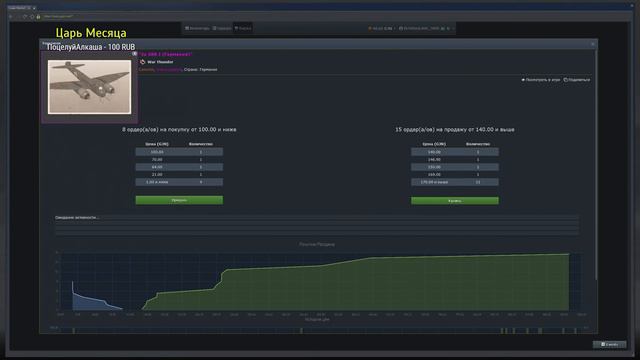This screenshot has width=640, height=360.
Task: Reload the page with the refresh icon
Action: 25,17
